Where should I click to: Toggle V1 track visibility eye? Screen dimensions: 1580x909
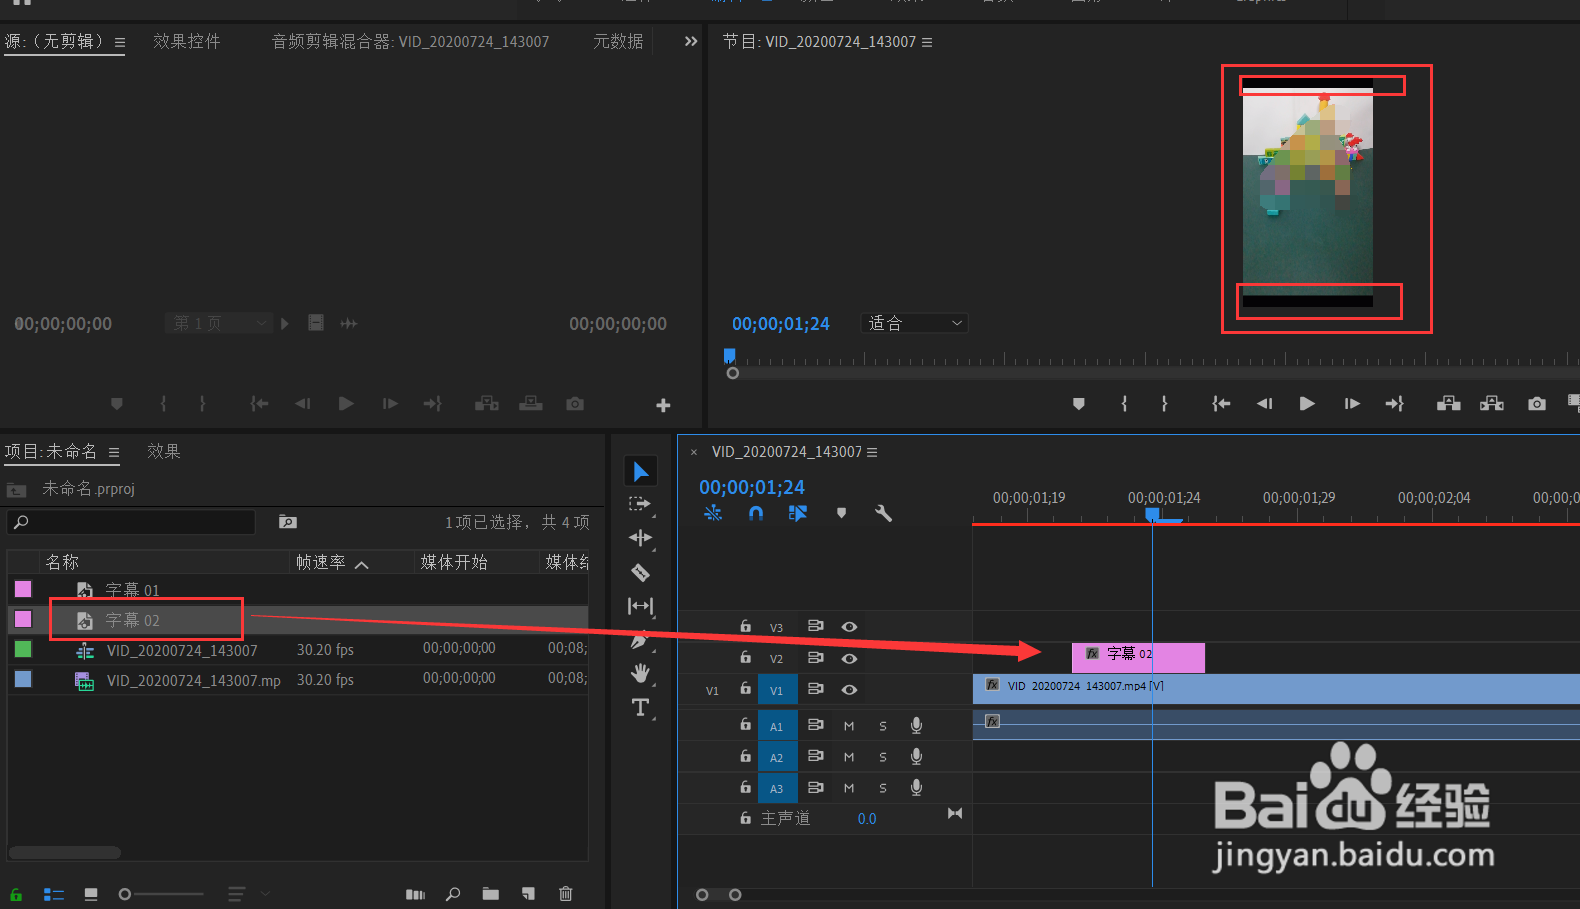849,689
